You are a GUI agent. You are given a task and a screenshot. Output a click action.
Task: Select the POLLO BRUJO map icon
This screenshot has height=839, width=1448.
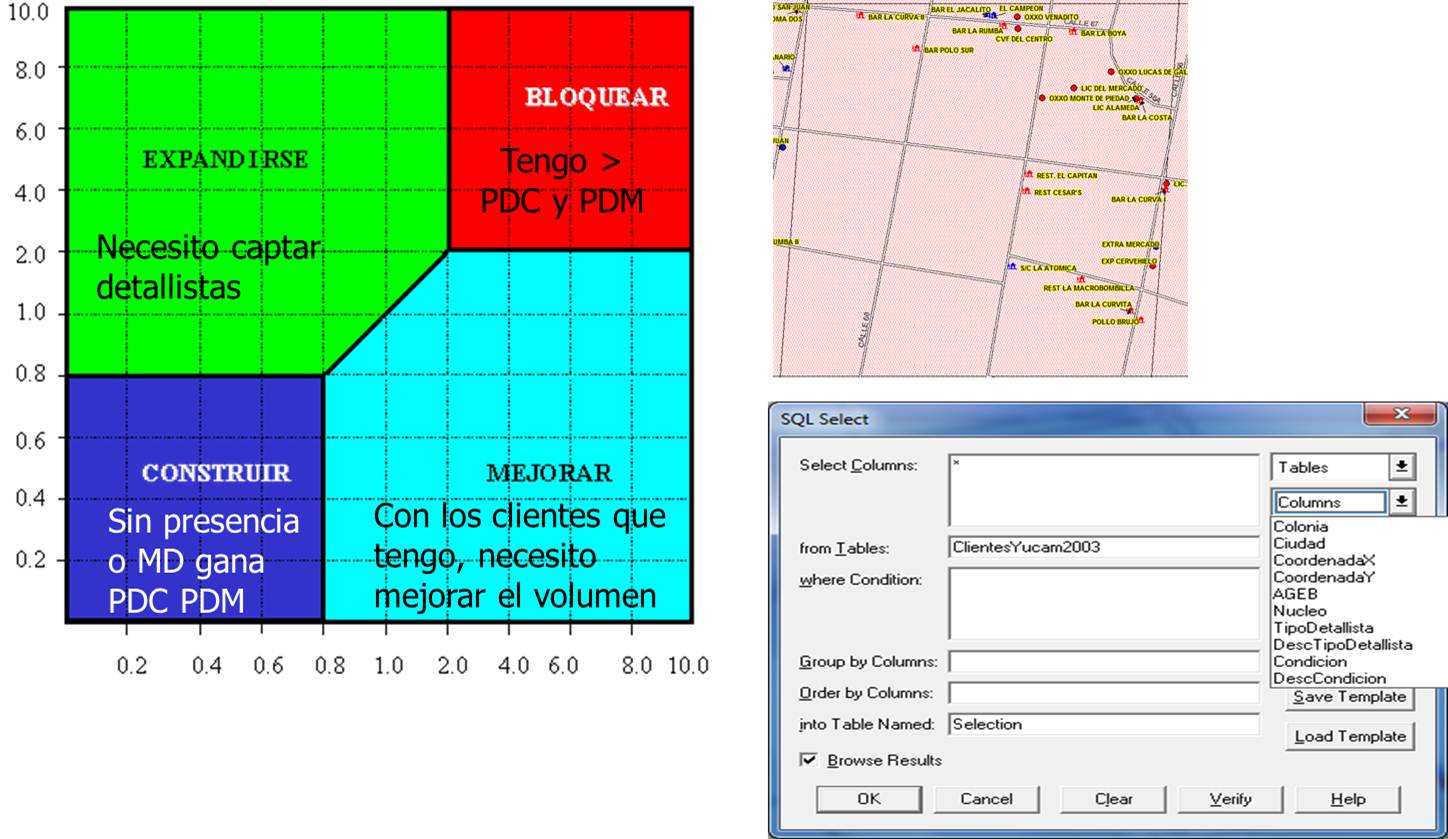(x=1141, y=319)
